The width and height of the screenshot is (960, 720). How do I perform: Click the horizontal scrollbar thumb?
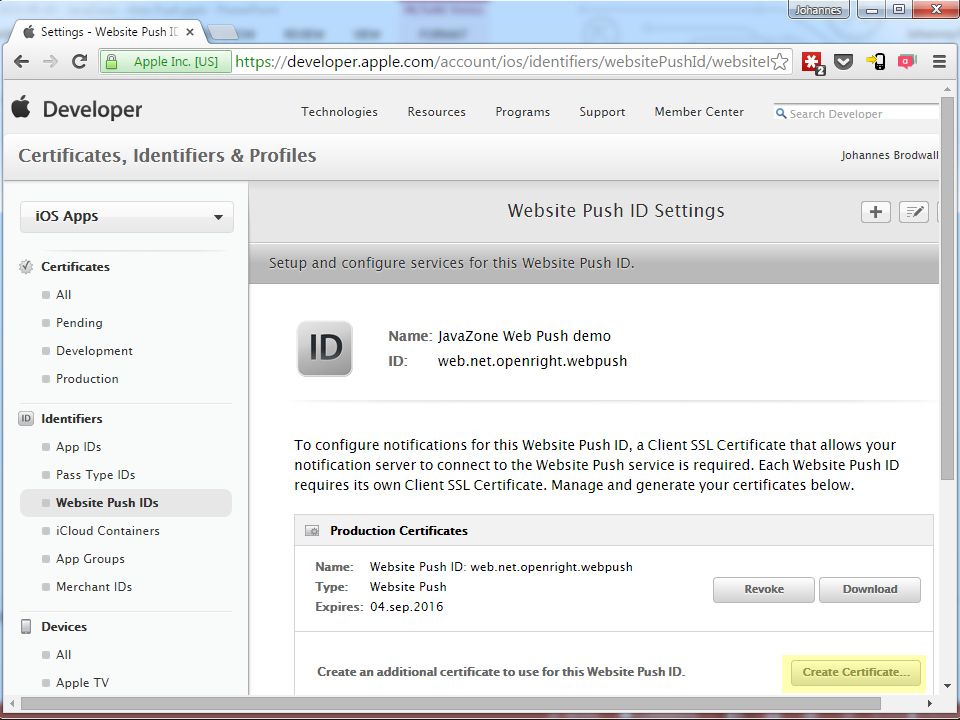(451, 703)
